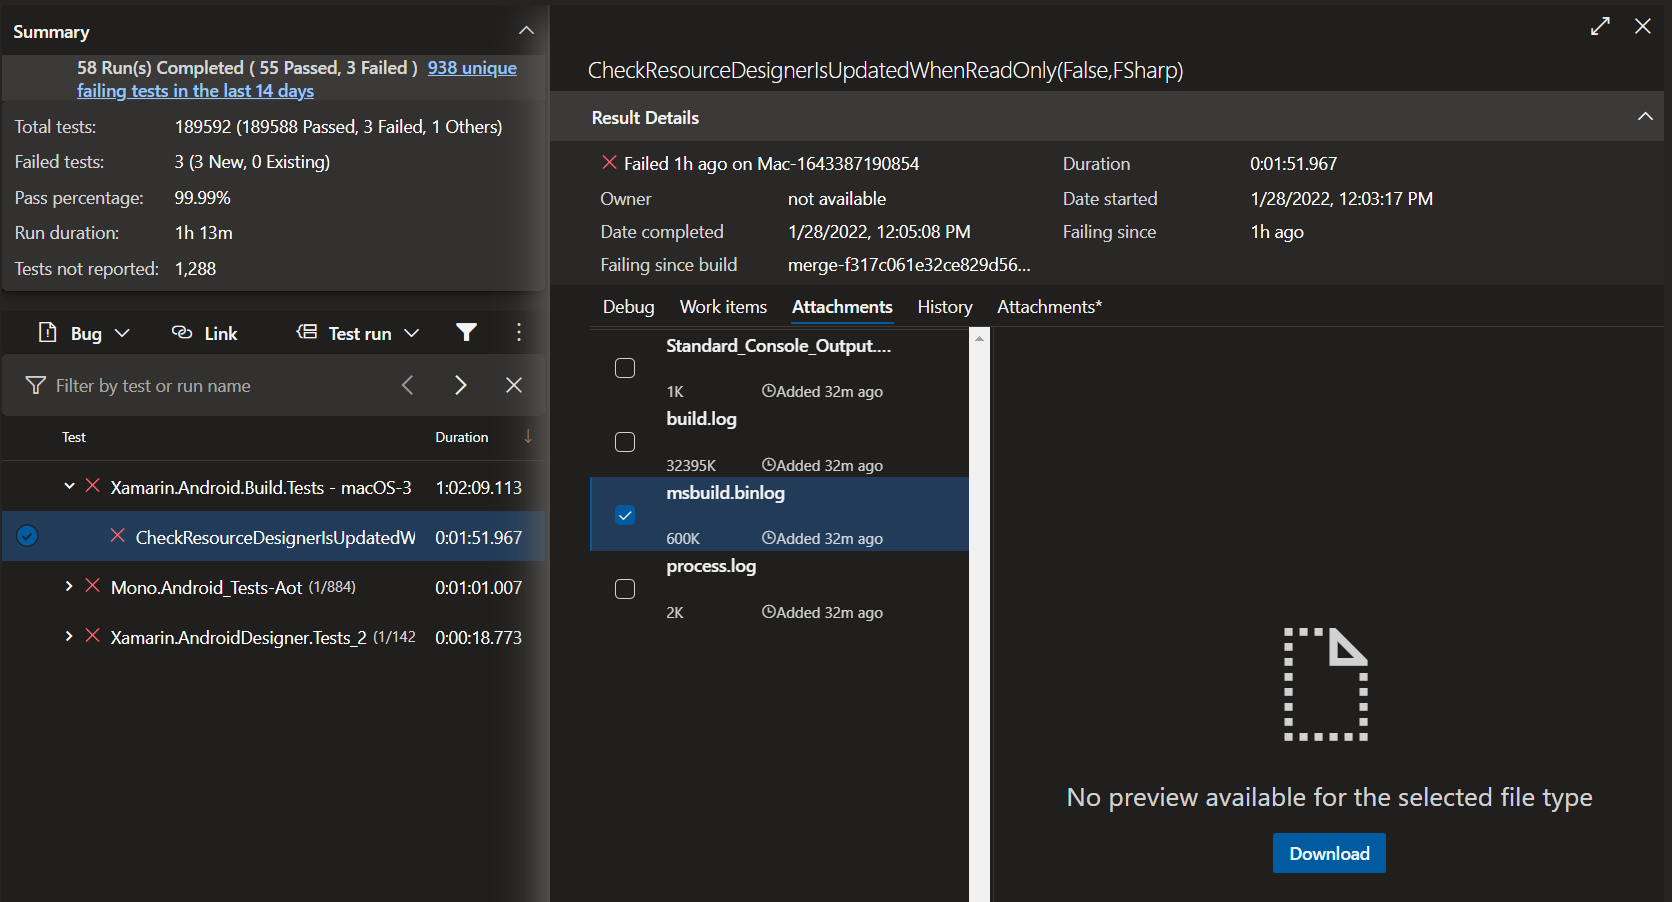Click the failed X status icon in Result Details
1672x902 pixels.
coord(609,162)
